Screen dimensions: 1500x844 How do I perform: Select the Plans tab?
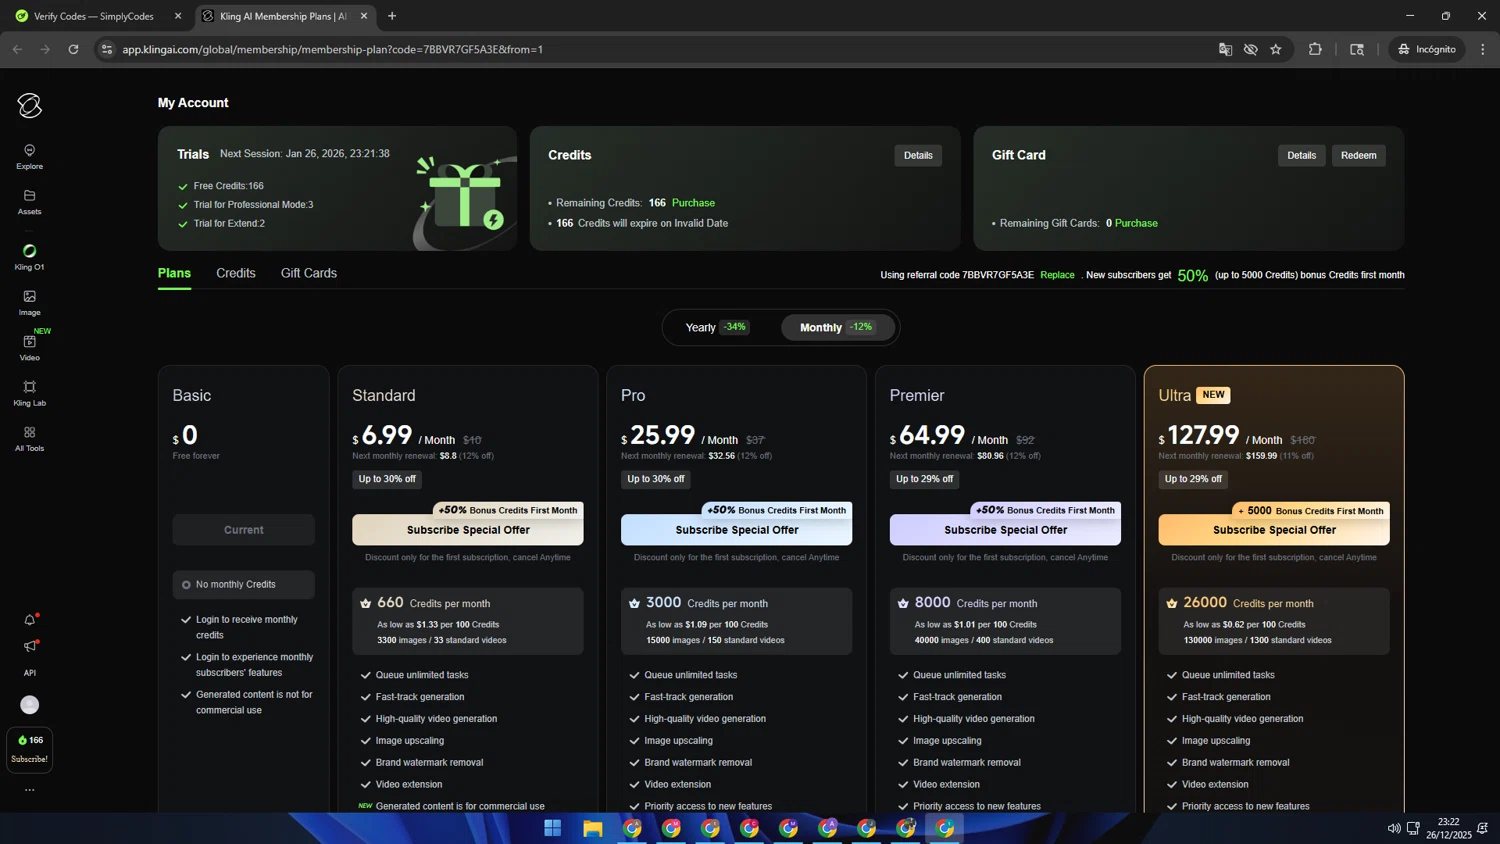coord(174,273)
